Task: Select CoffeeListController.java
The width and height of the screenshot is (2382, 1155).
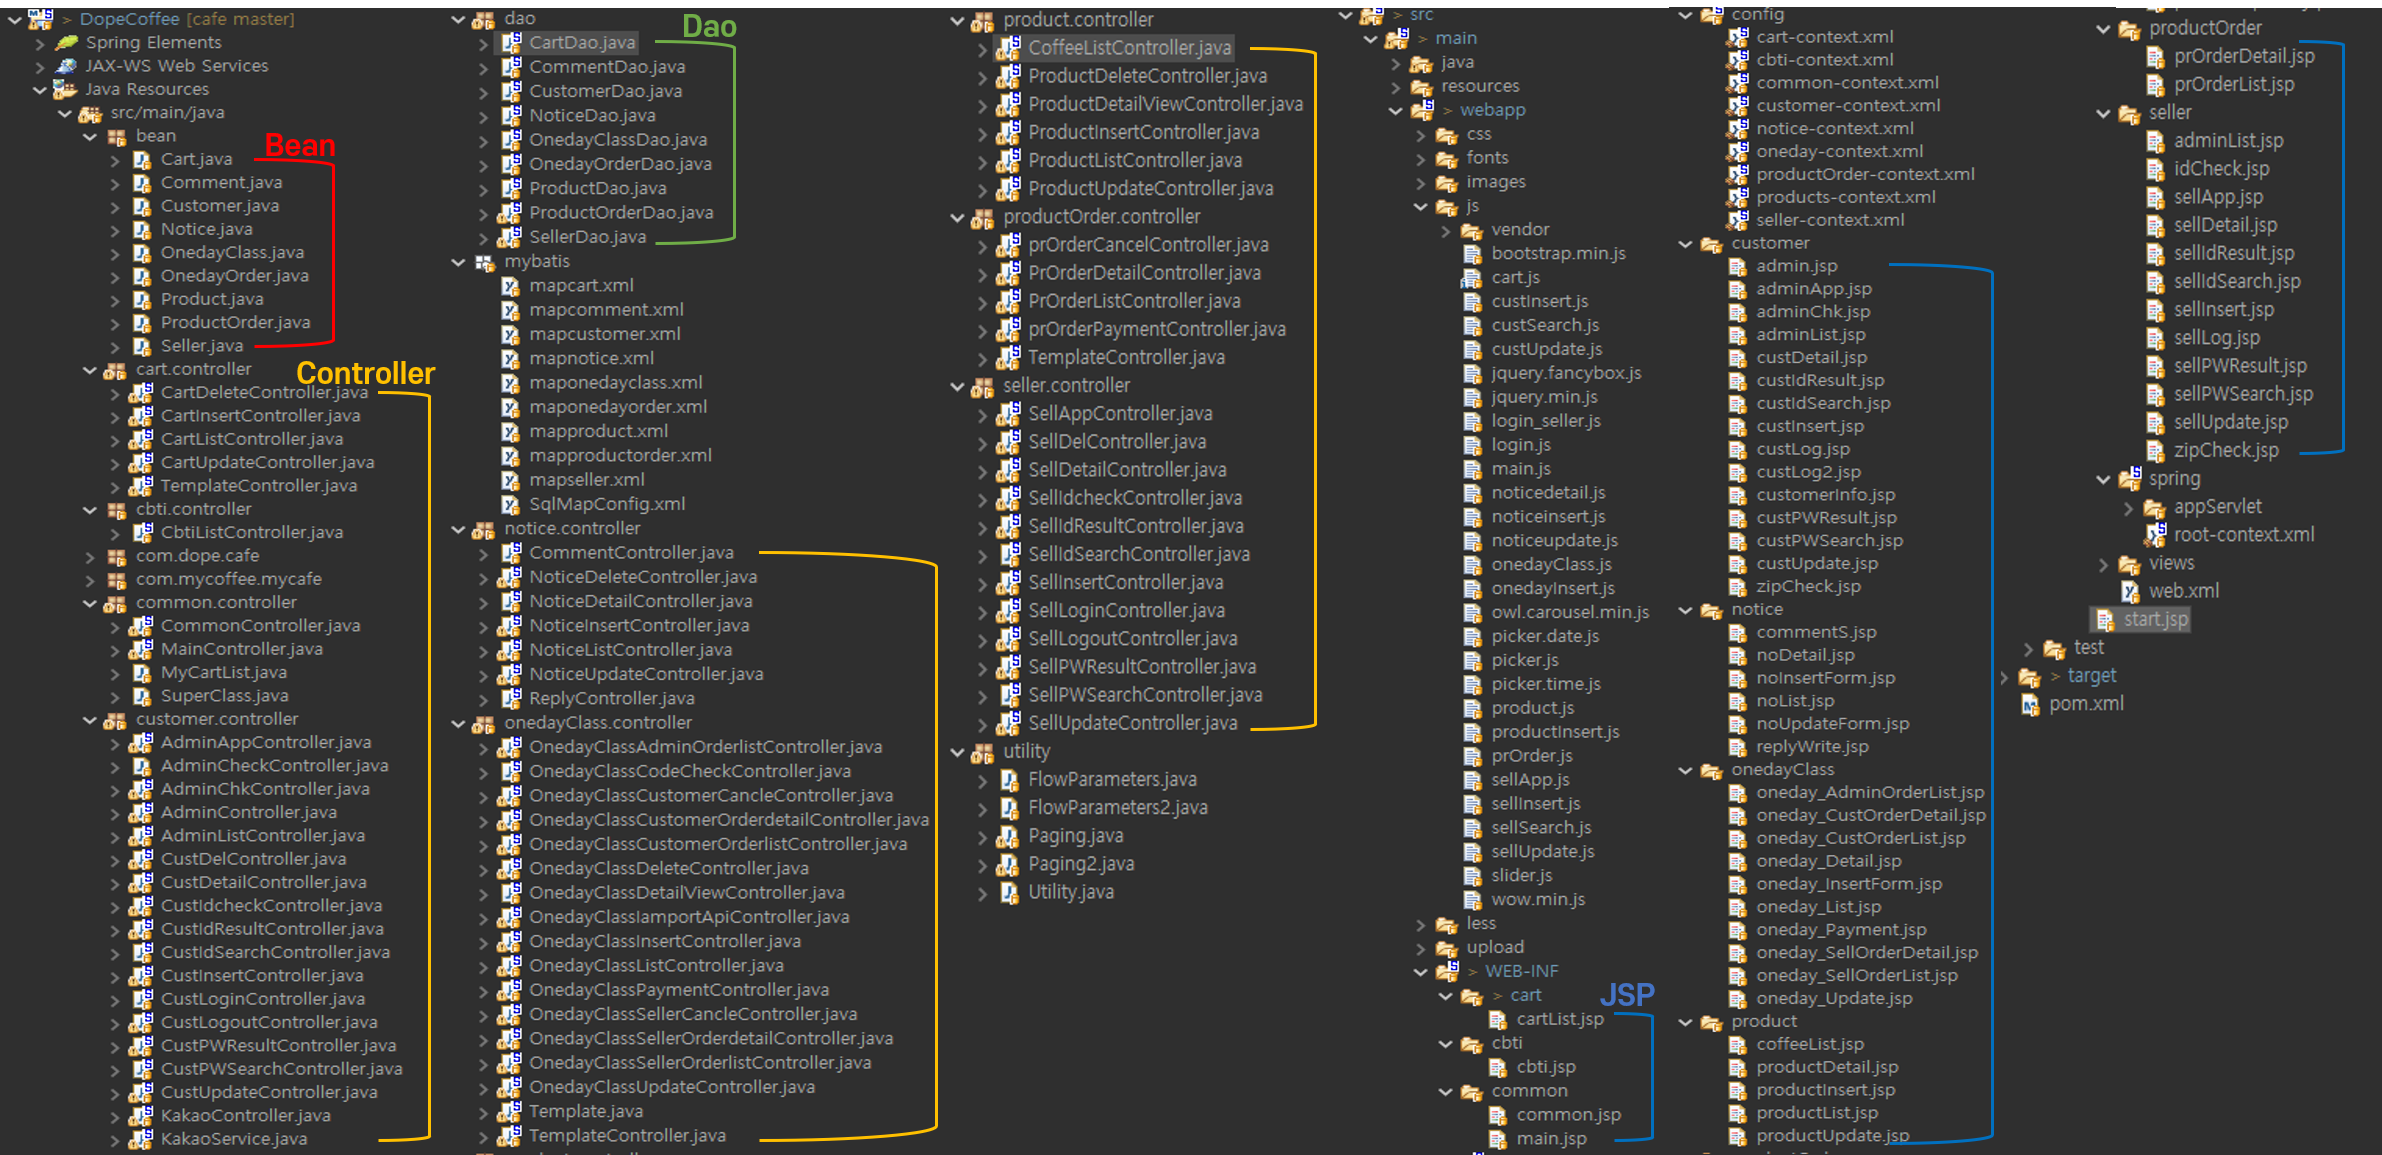Action: [1129, 48]
